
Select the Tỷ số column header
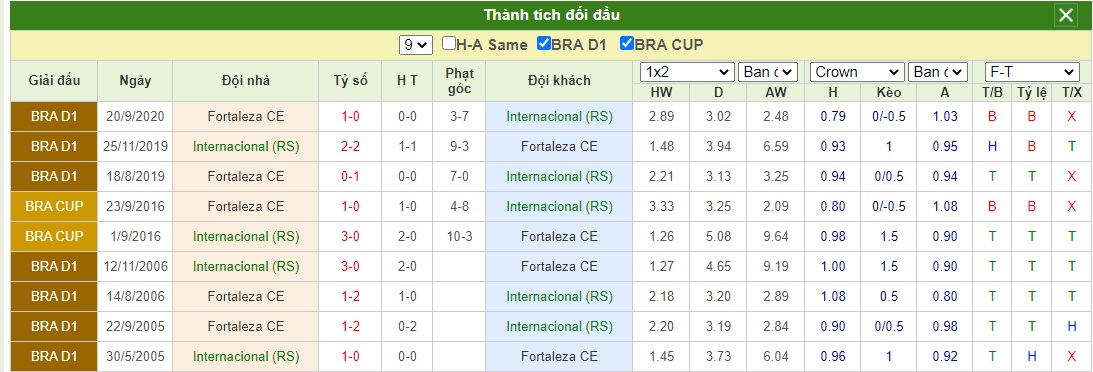(351, 81)
